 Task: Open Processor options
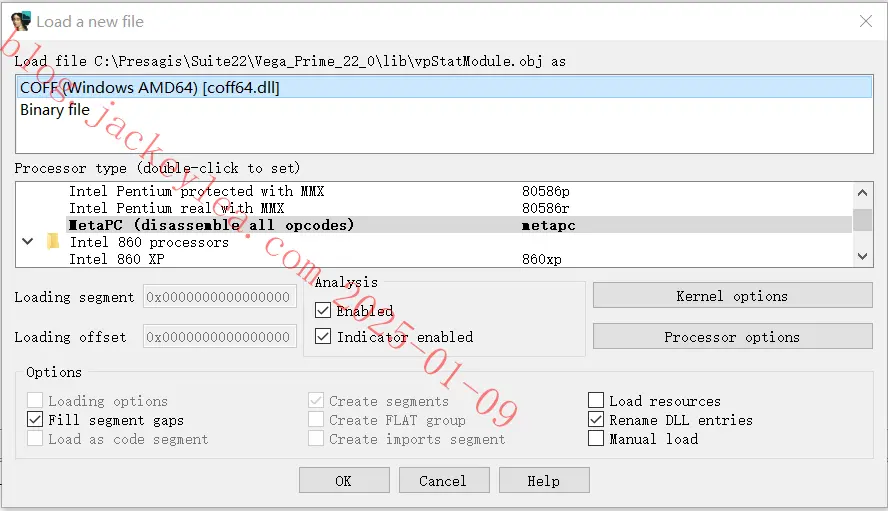(x=732, y=337)
